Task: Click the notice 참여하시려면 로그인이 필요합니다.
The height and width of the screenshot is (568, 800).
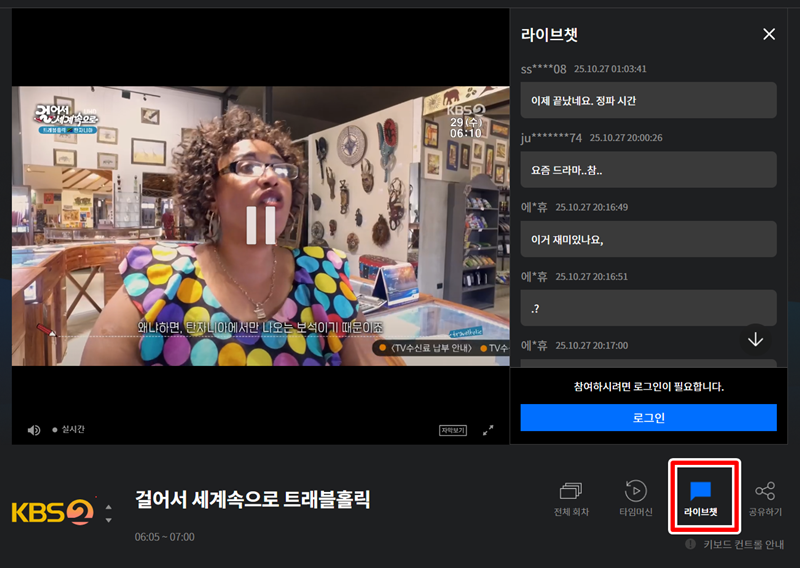Action: pos(648,386)
